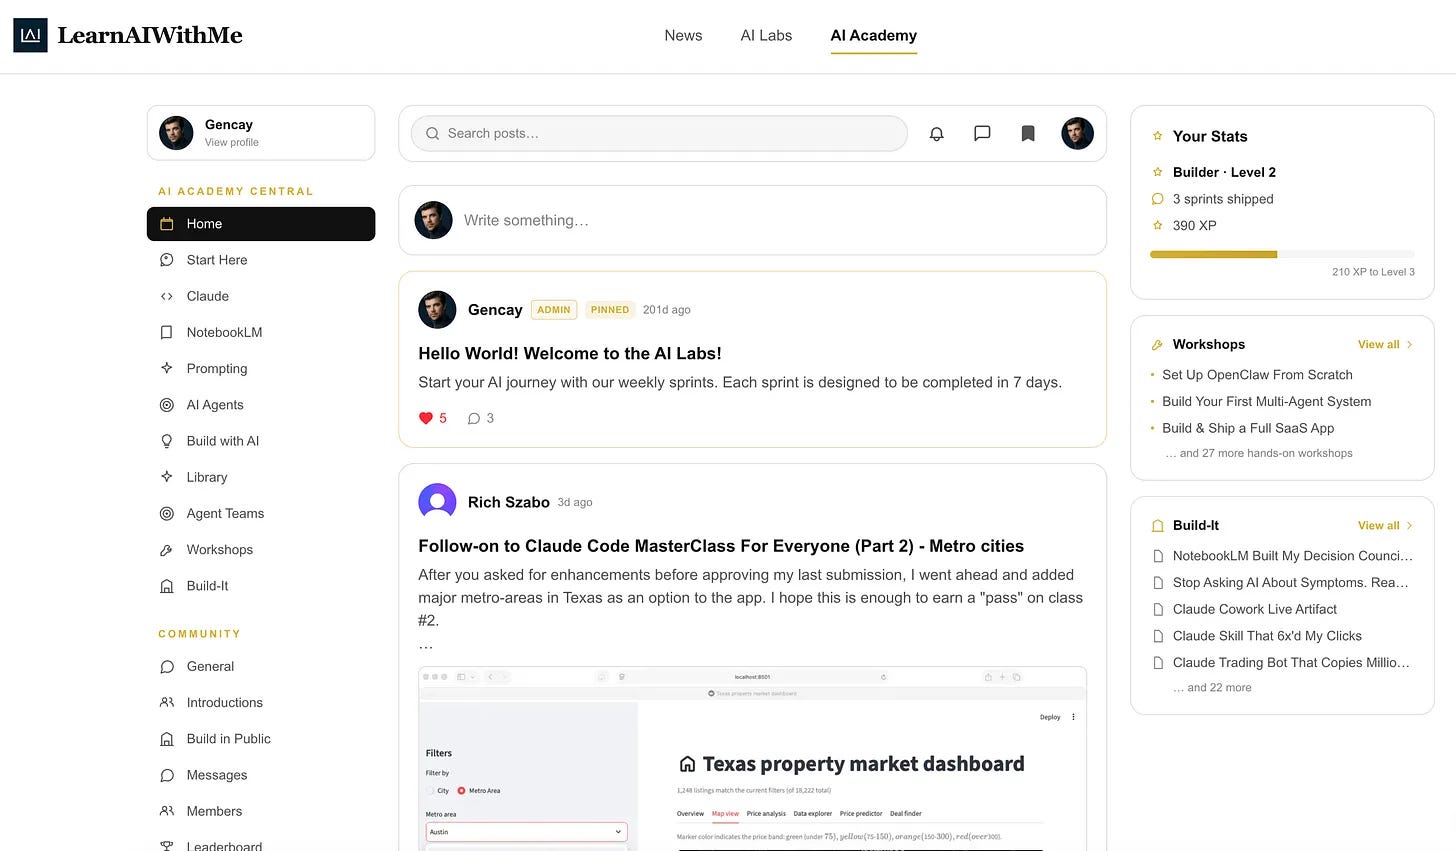Click the Write something box
Viewport: 1456px width, 851px height.
pyautogui.click(x=752, y=220)
